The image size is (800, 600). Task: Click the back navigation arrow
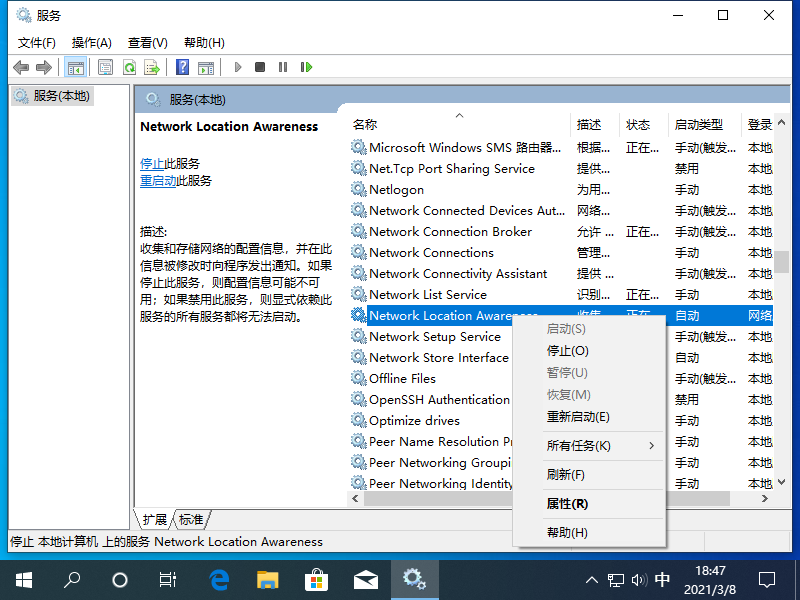coord(22,67)
